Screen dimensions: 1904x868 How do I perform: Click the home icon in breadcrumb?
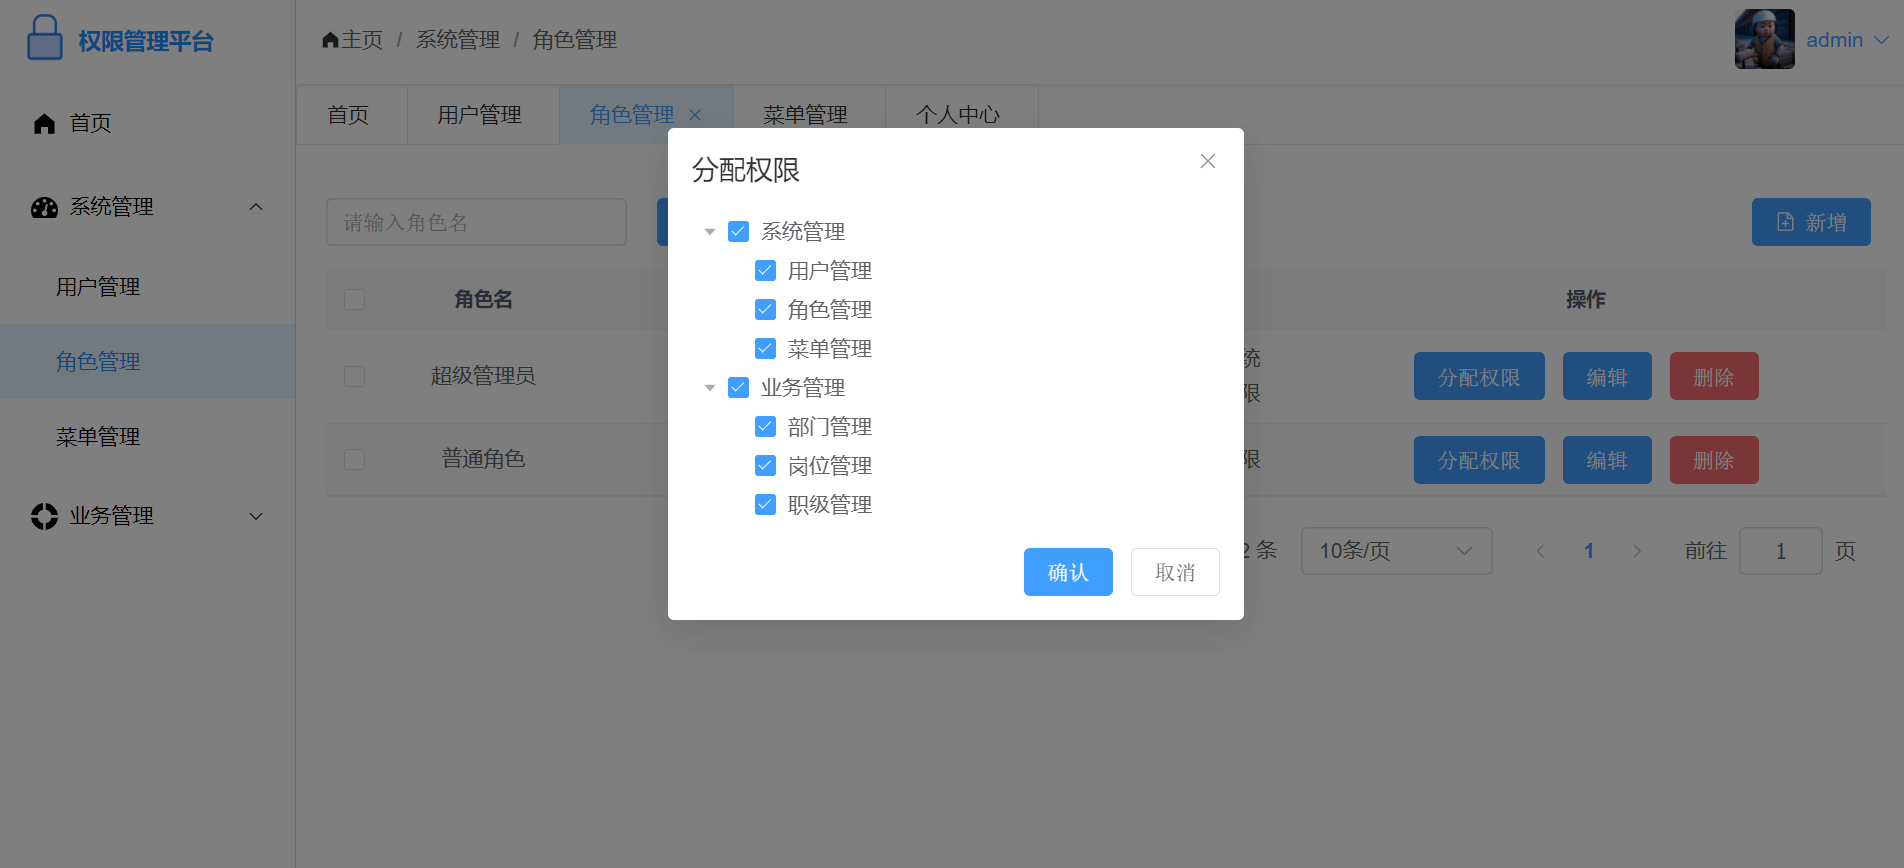coord(330,40)
